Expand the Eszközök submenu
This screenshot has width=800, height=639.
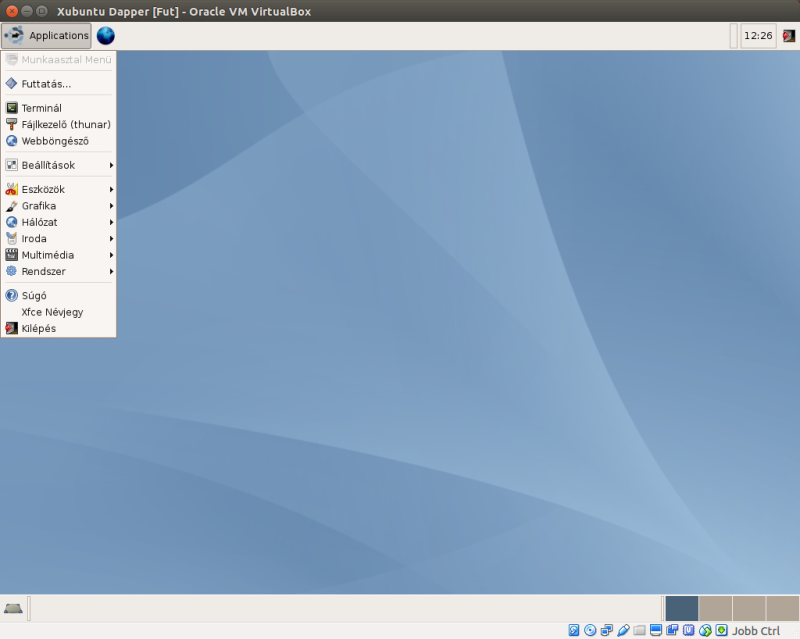59,189
